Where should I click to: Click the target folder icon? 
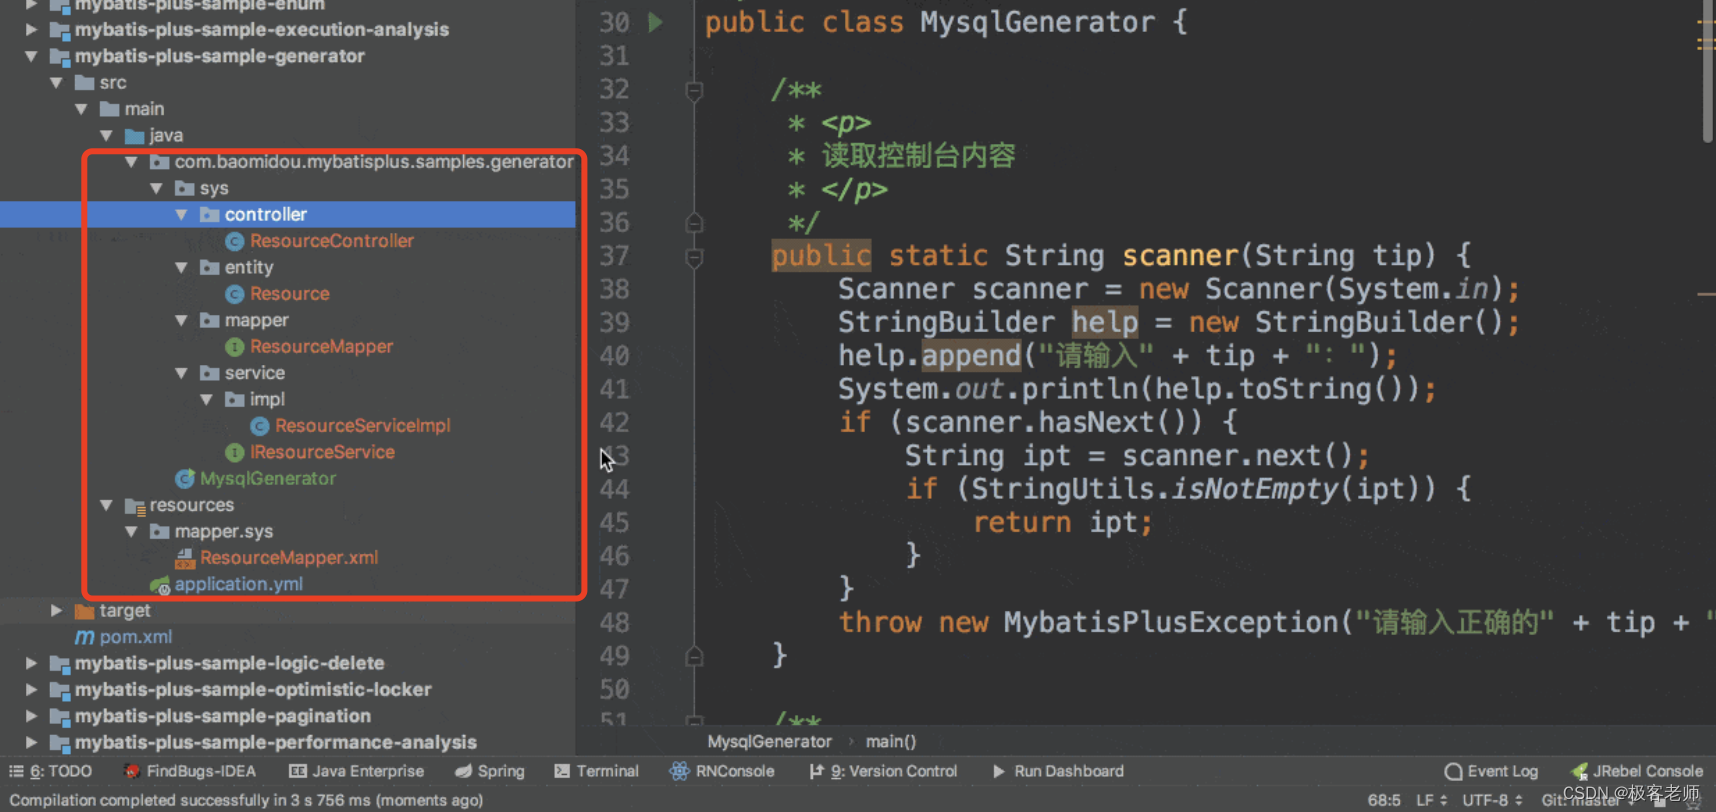coord(84,611)
